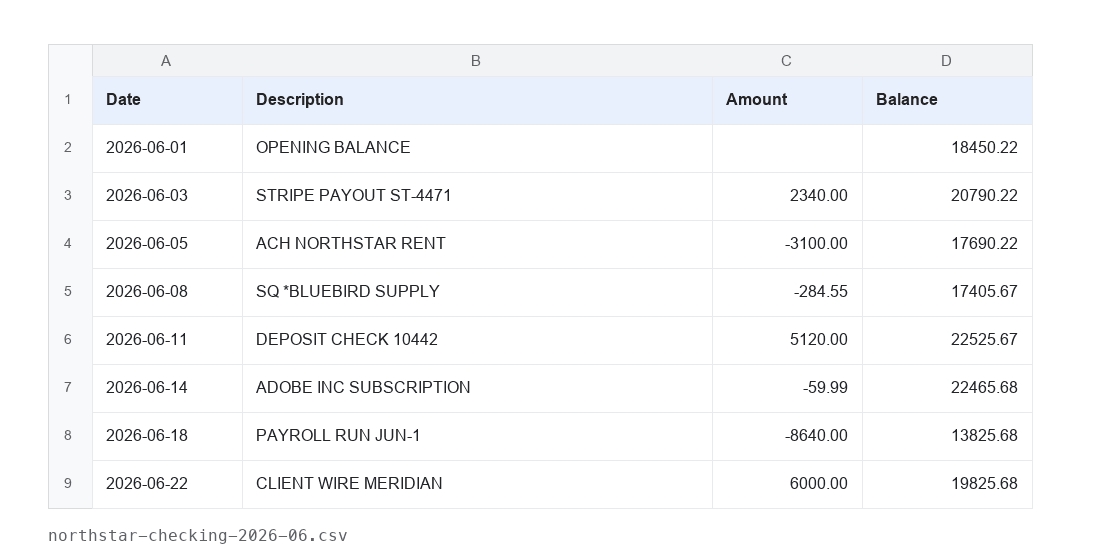Screen dimensions: 1120x560
Task: Select the amount cell -8640.00
Action: [787, 436]
